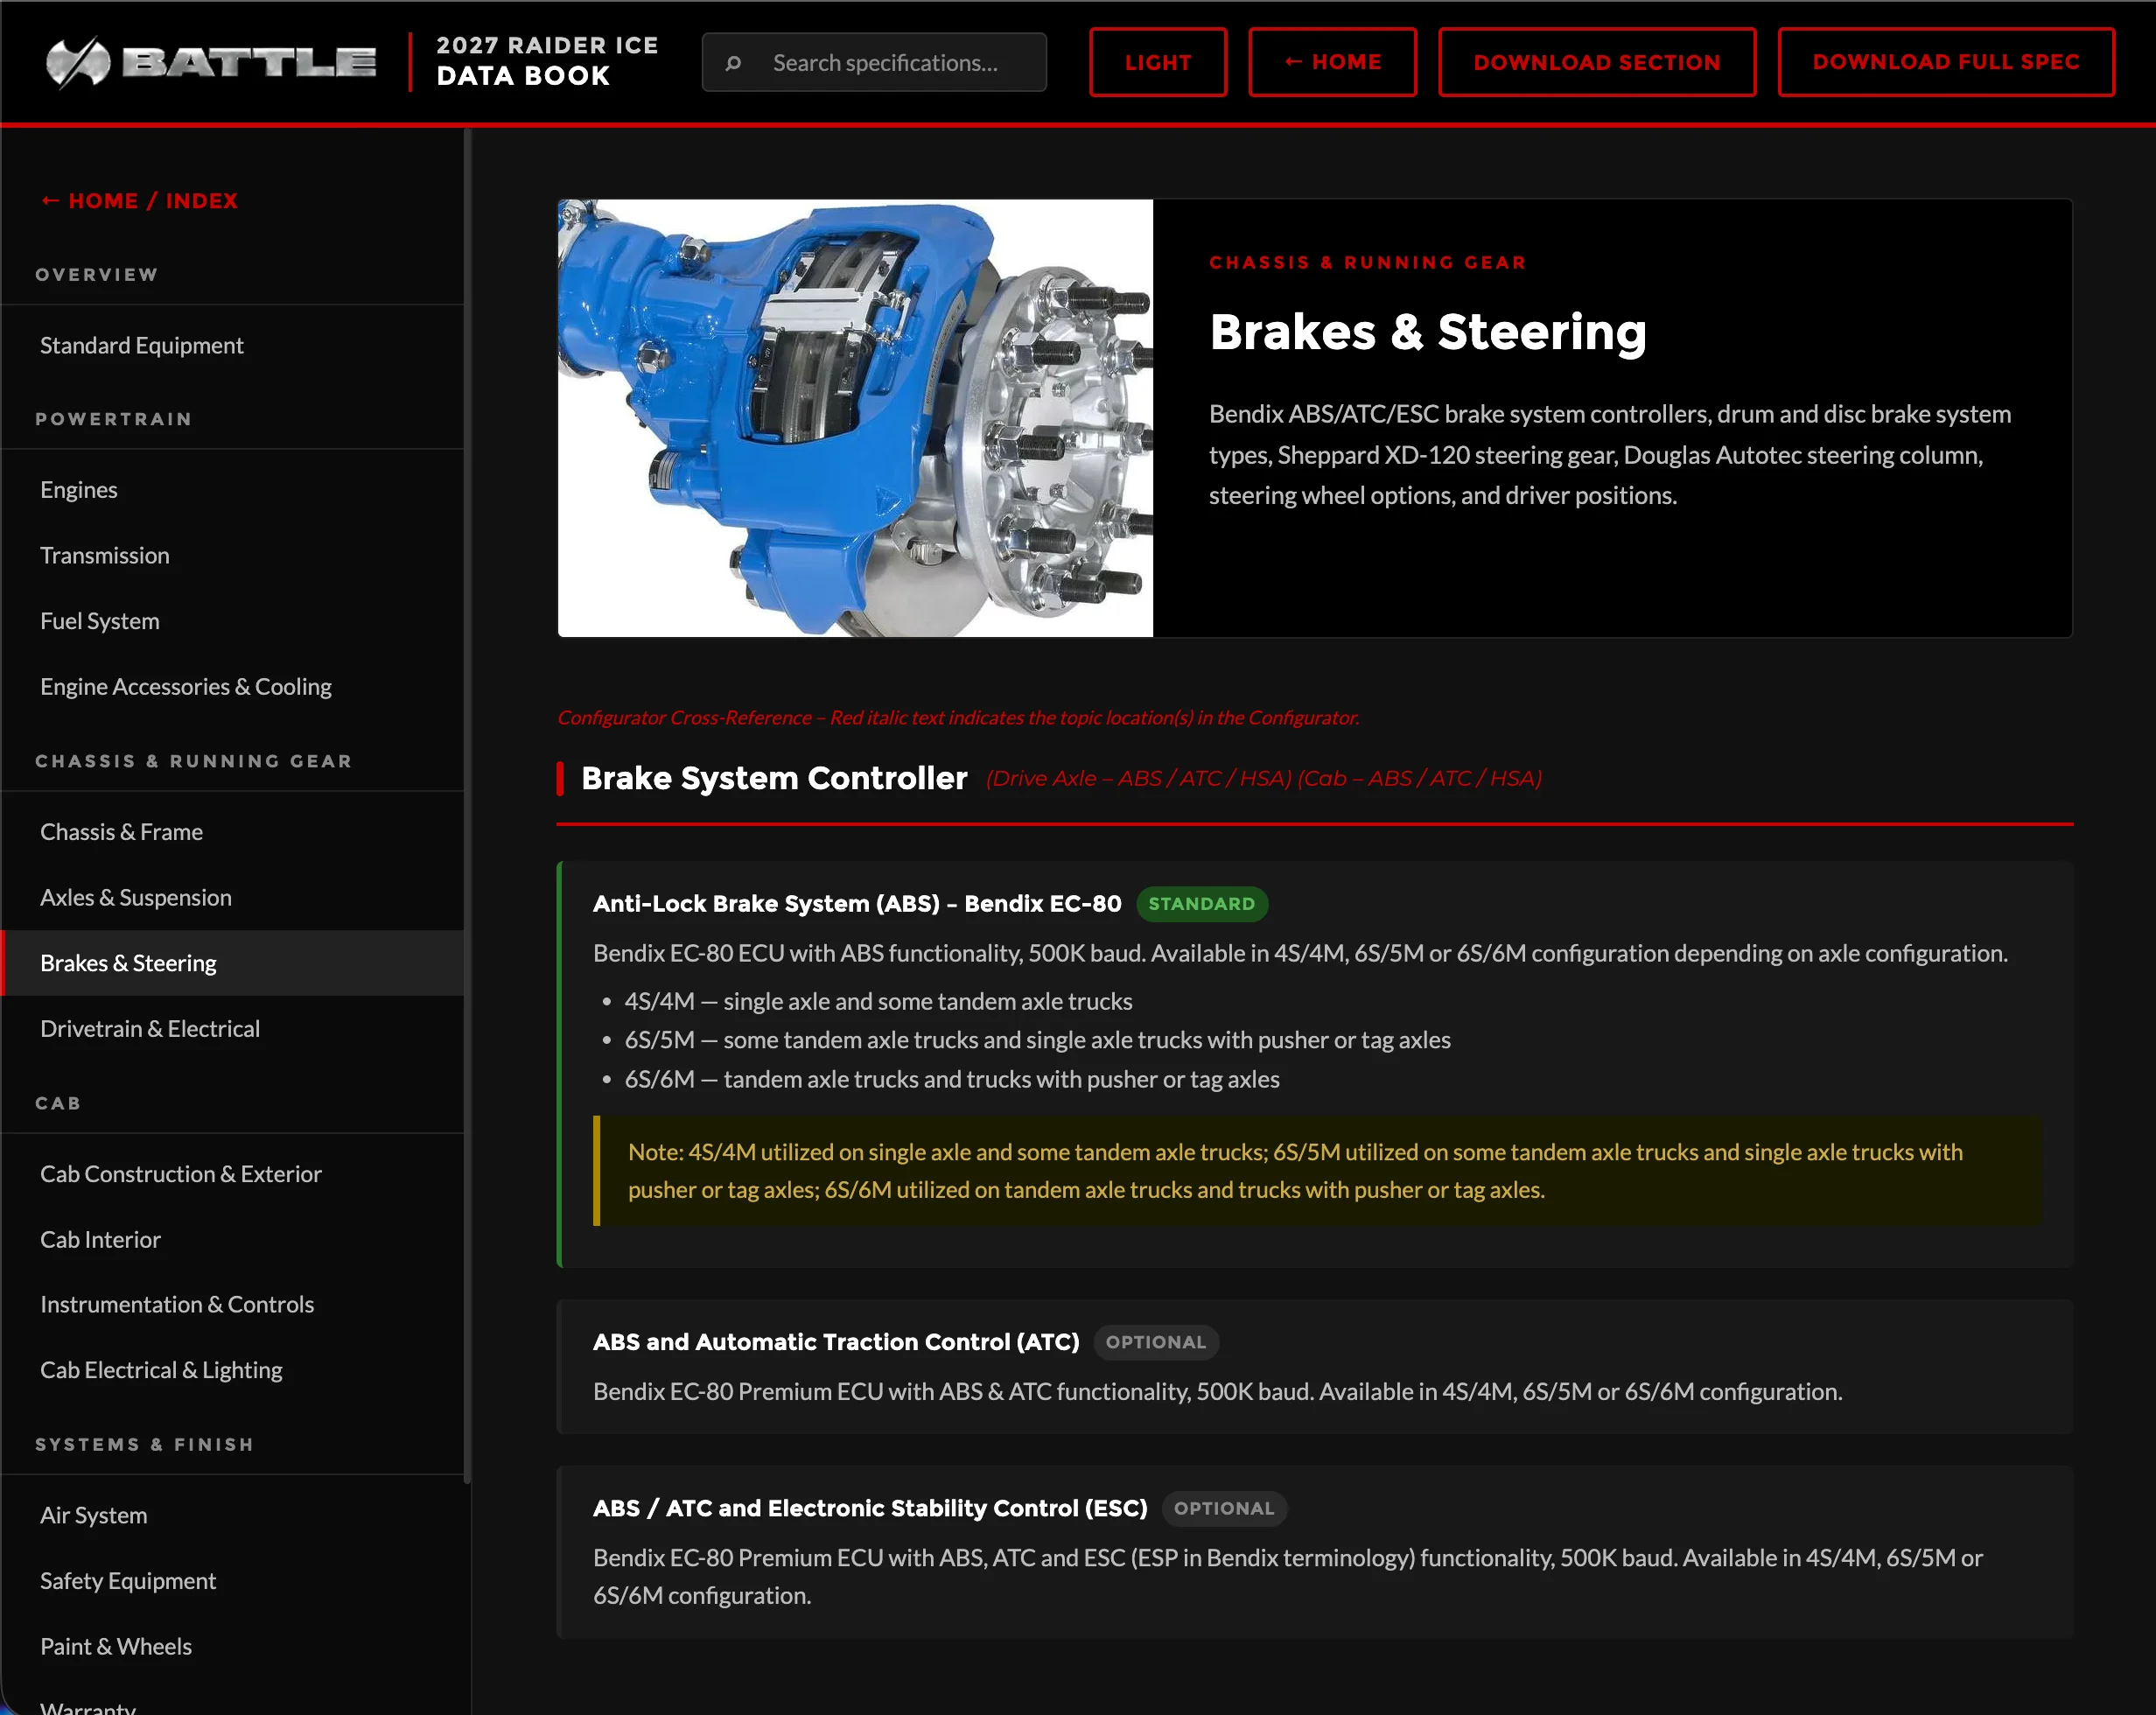Click Download Full Spec button
The width and height of the screenshot is (2156, 1715).
point(1946,62)
